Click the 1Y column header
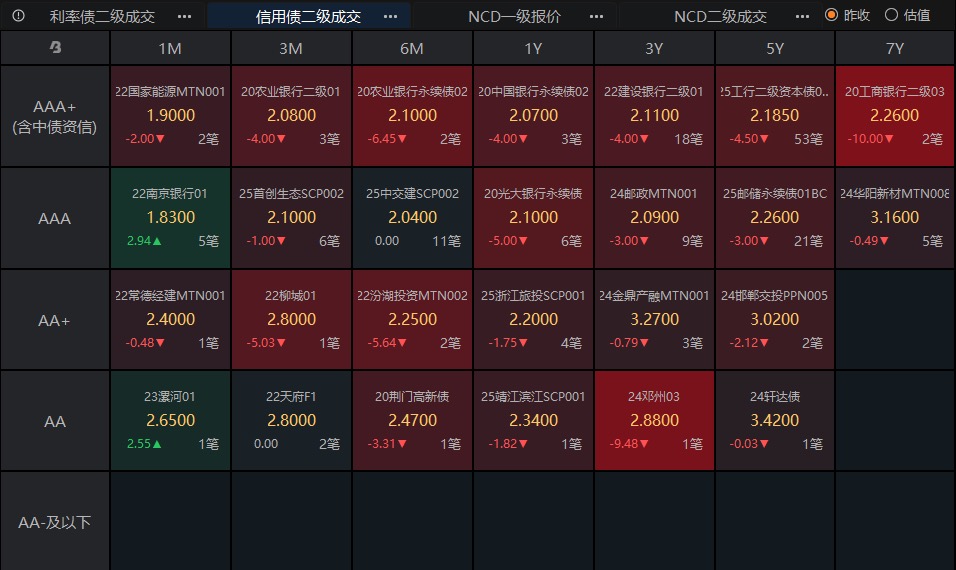Viewport: 956px width, 570px height. coord(533,48)
